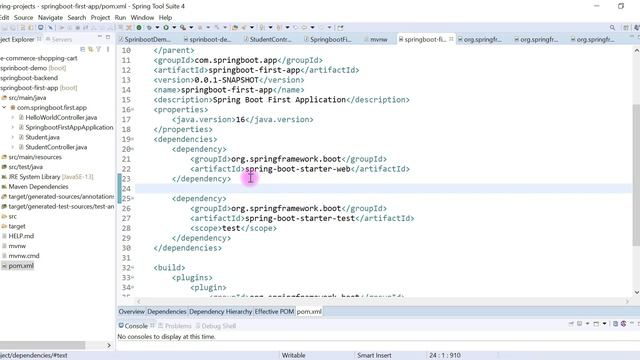Switch to the SpringbootFi... editor tab
The height and width of the screenshot is (360, 640).
(328, 39)
